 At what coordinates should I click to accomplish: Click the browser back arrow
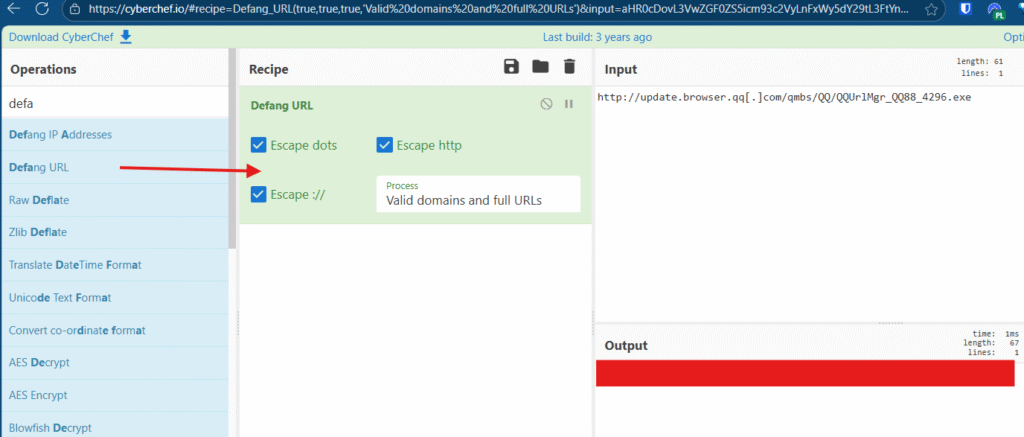pos(13,9)
